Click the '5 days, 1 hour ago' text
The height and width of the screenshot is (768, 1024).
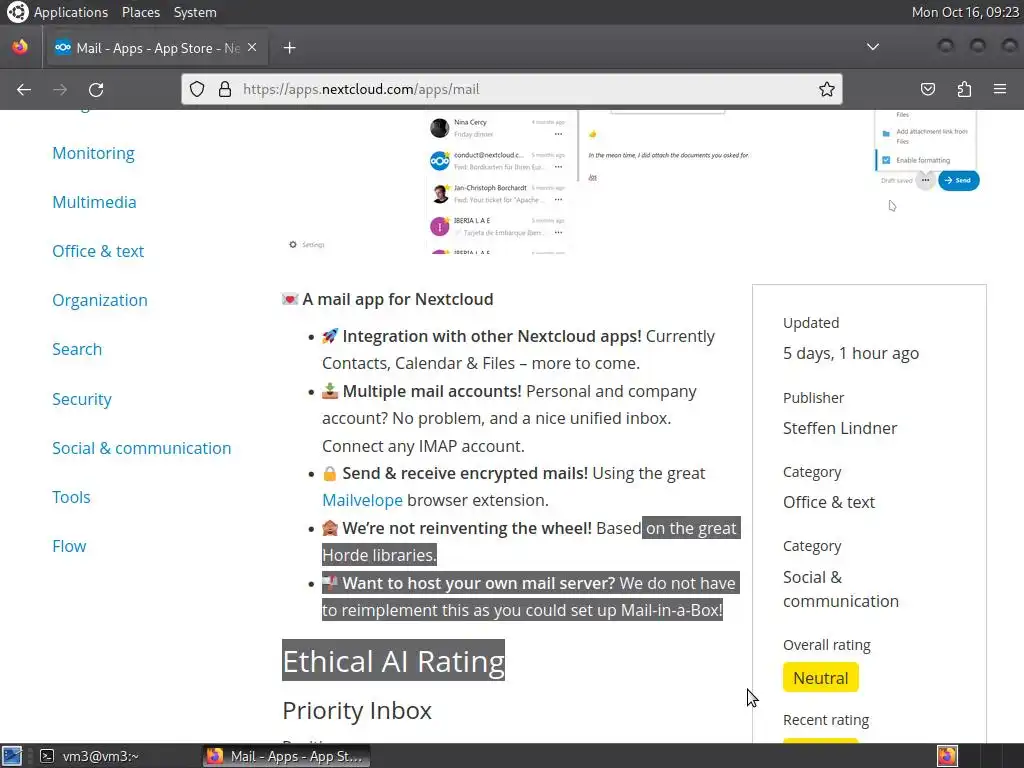[851, 353]
